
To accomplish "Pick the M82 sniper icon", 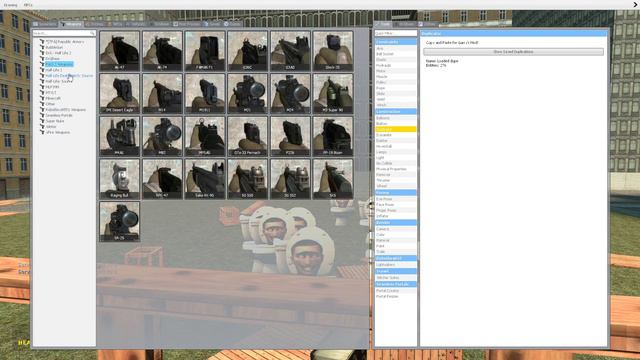I will point(162,136).
